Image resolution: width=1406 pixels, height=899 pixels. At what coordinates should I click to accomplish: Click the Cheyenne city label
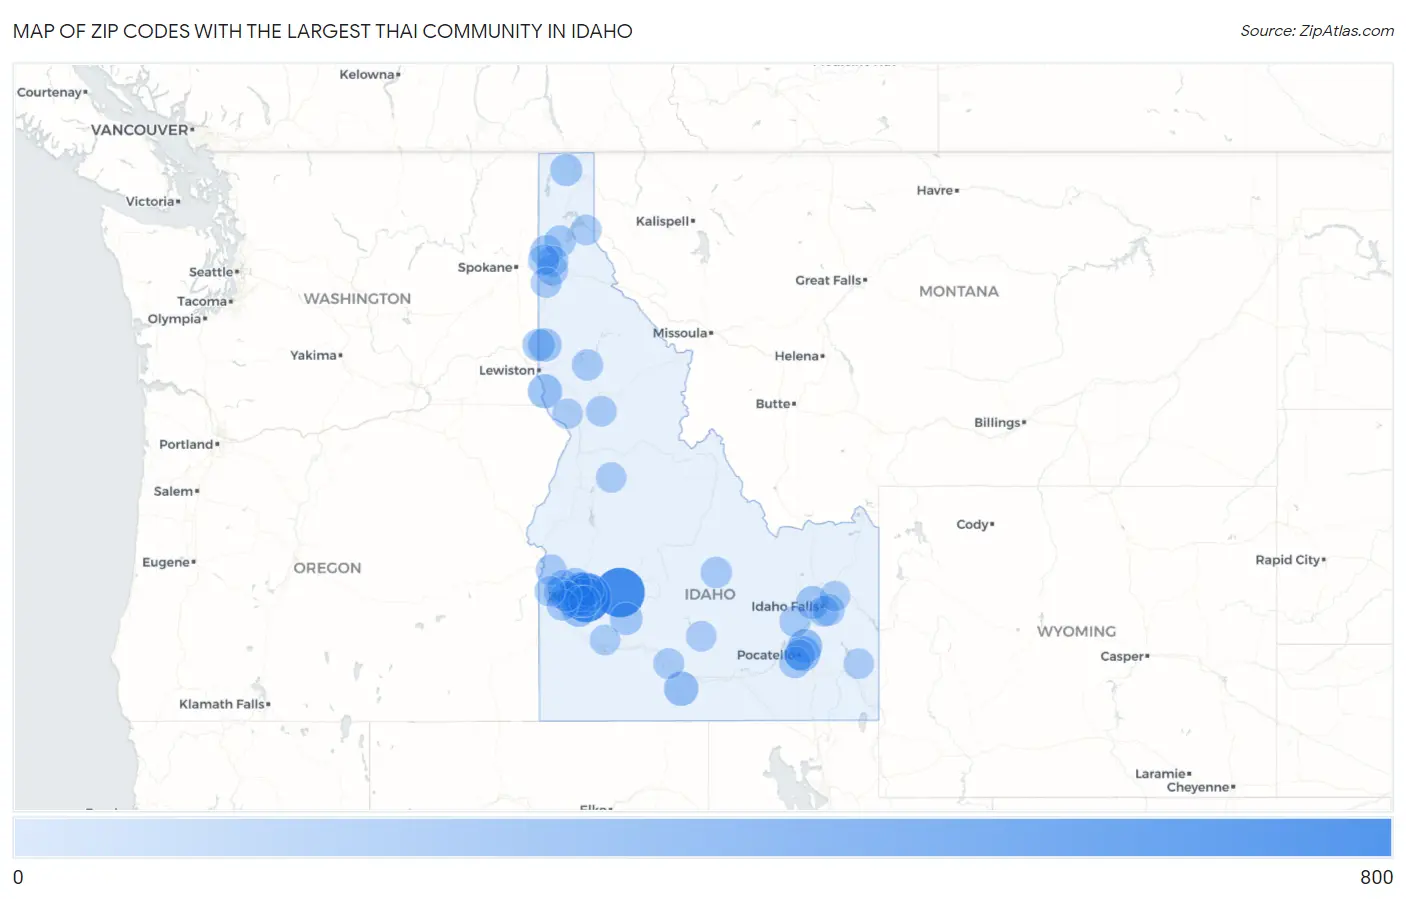(x=1198, y=787)
